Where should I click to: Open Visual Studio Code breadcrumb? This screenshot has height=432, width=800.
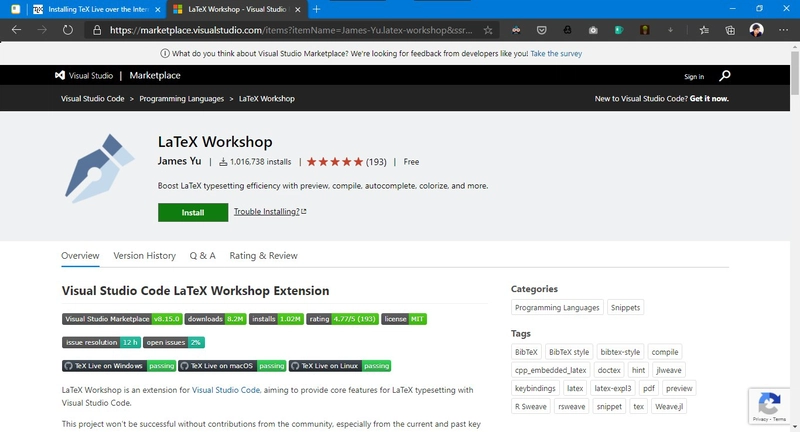coord(92,98)
